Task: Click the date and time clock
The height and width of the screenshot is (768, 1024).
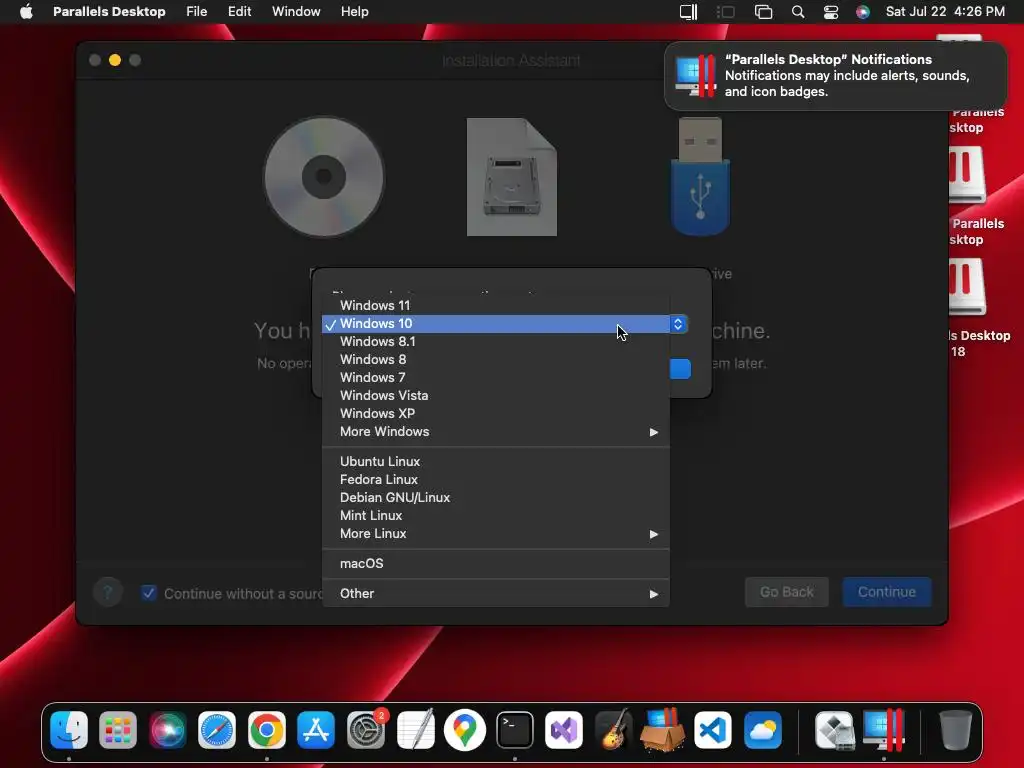Action: click(x=945, y=11)
